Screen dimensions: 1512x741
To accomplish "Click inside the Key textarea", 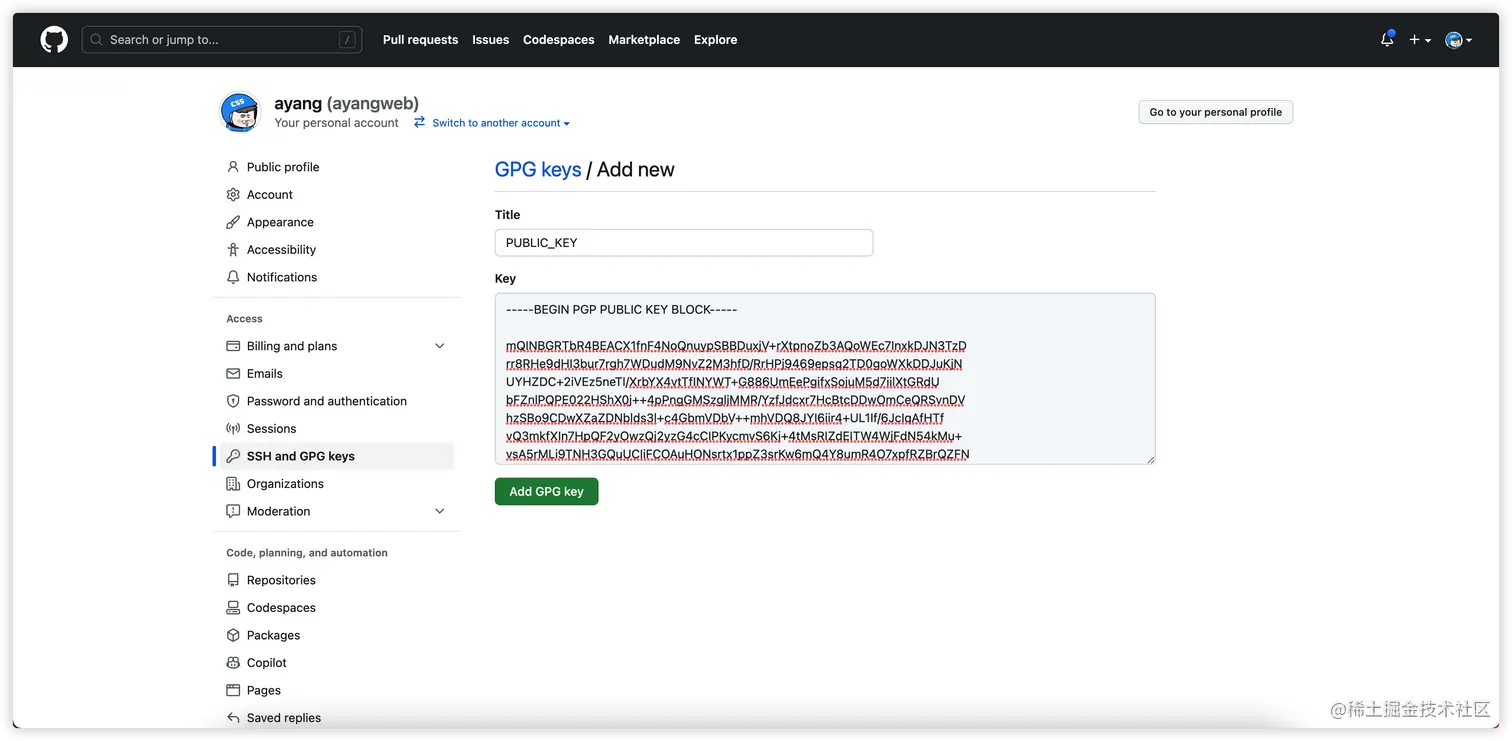I will [825, 379].
